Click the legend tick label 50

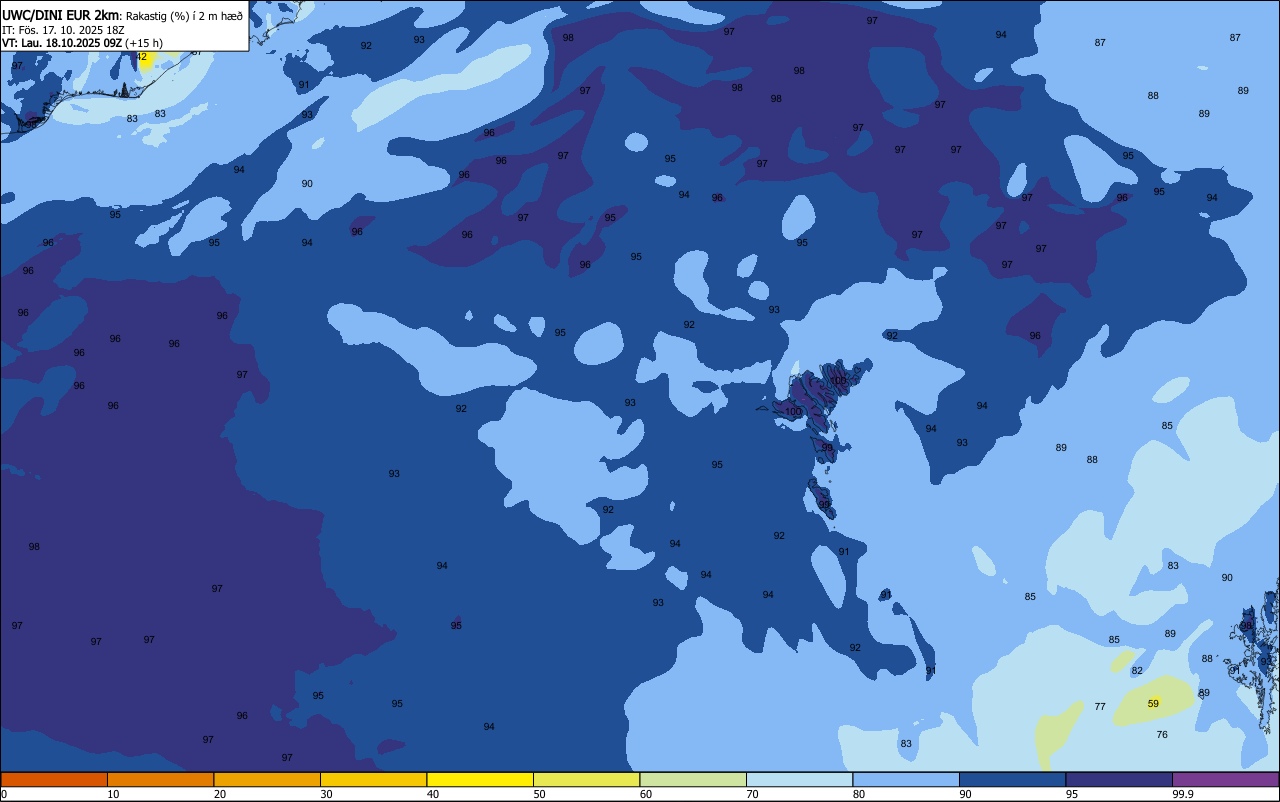(x=539, y=794)
